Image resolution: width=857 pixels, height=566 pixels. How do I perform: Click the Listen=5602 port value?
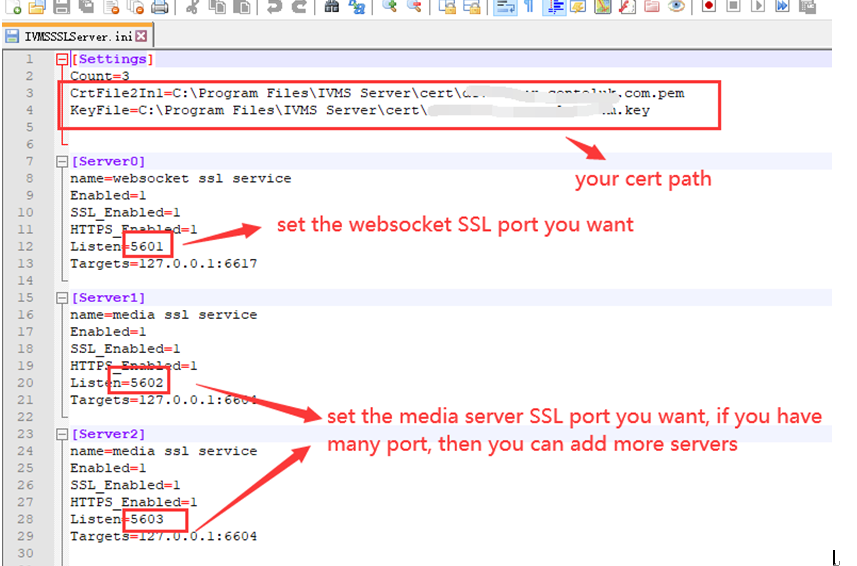pos(147,382)
